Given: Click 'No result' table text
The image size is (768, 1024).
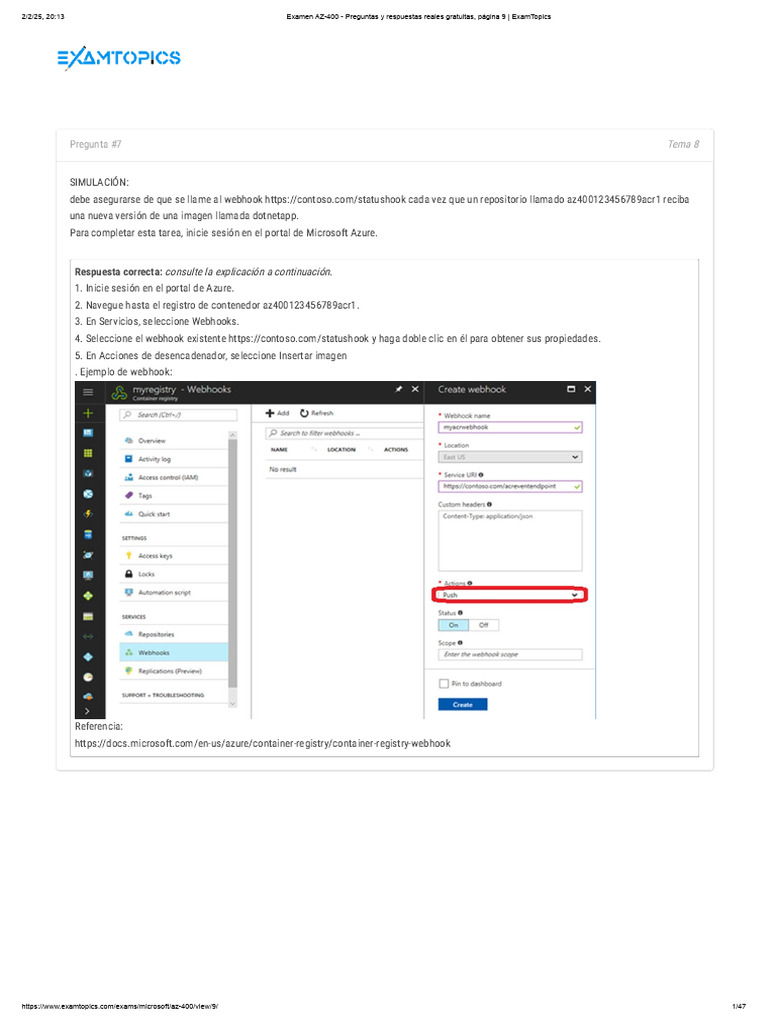Looking at the screenshot, I should pyautogui.click(x=283, y=470).
